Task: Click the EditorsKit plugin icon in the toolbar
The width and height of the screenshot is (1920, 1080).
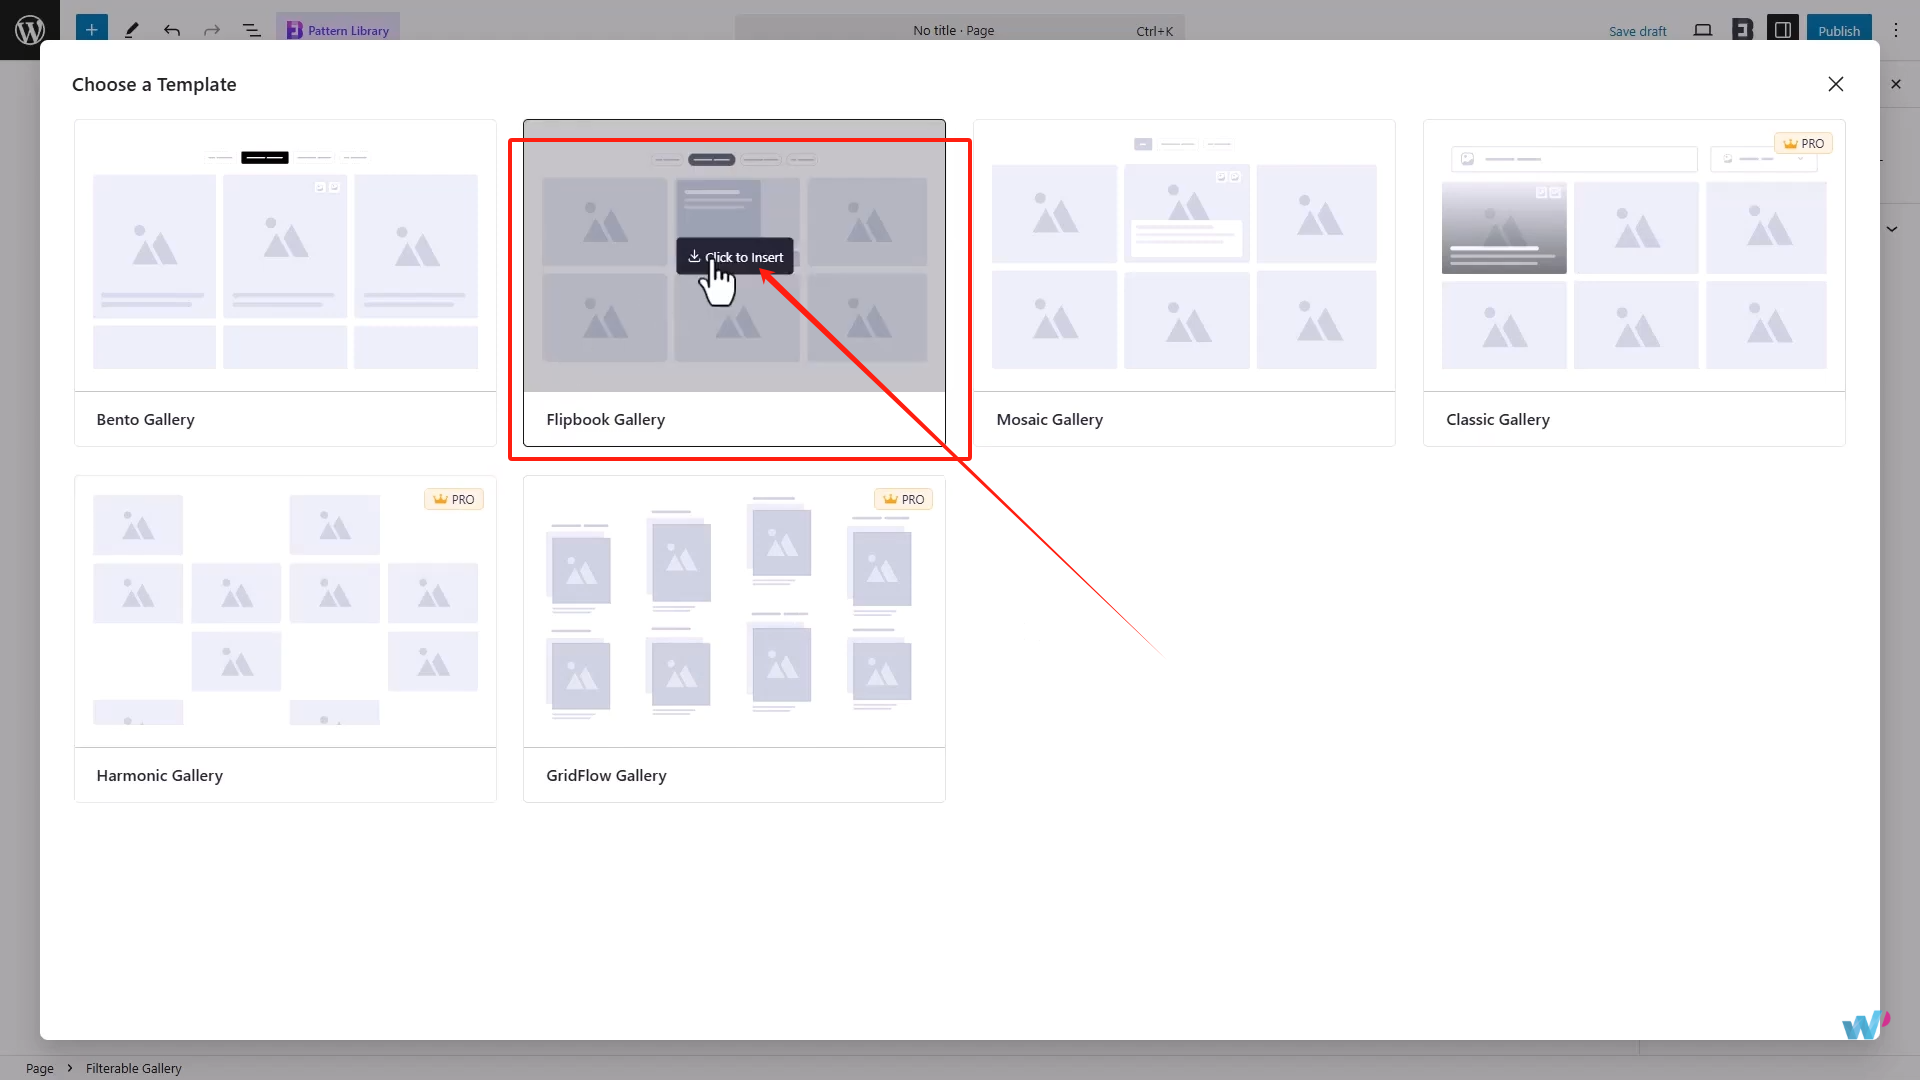Action: point(1742,30)
